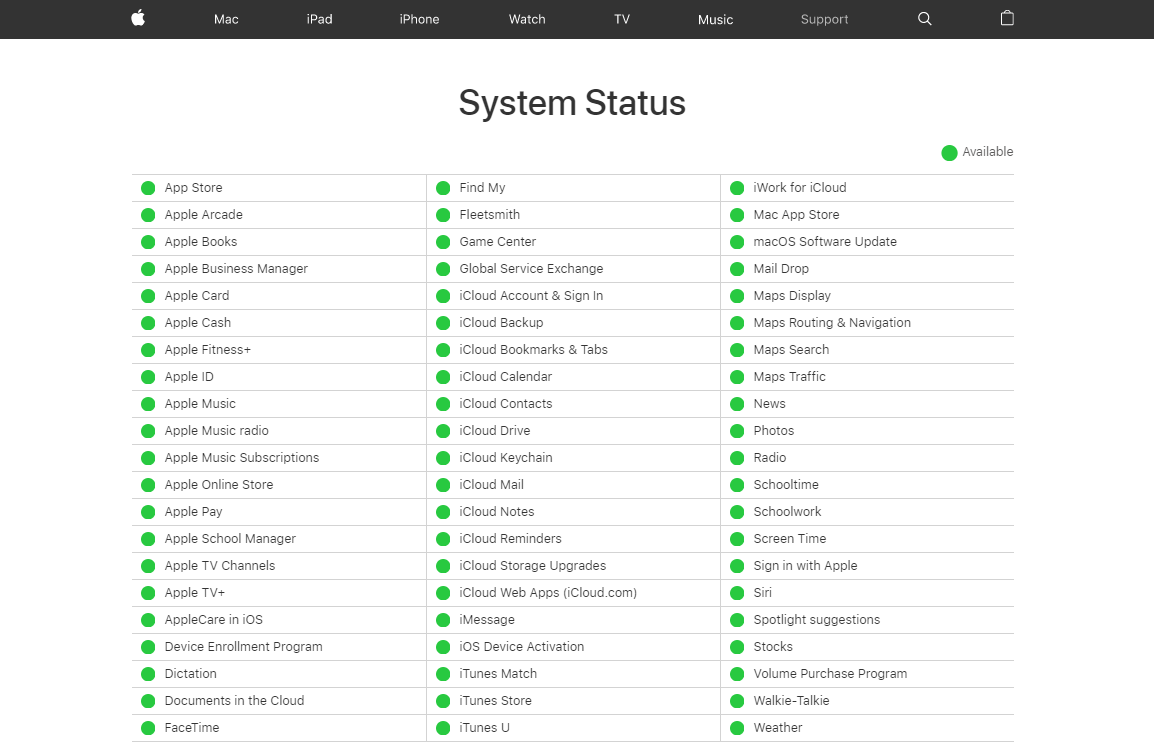This screenshot has height=747, width=1154.
Task: Click the Apple logo in the navigation bar
Action: click(x=138, y=18)
